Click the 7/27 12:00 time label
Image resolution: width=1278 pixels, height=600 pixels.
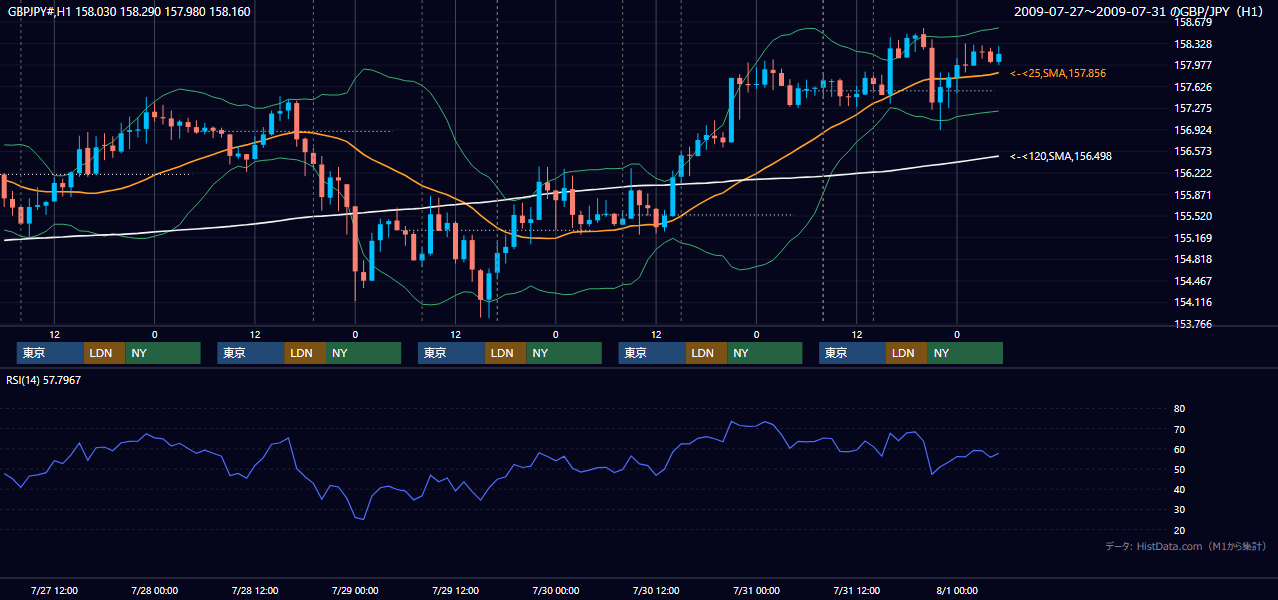(54, 590)
